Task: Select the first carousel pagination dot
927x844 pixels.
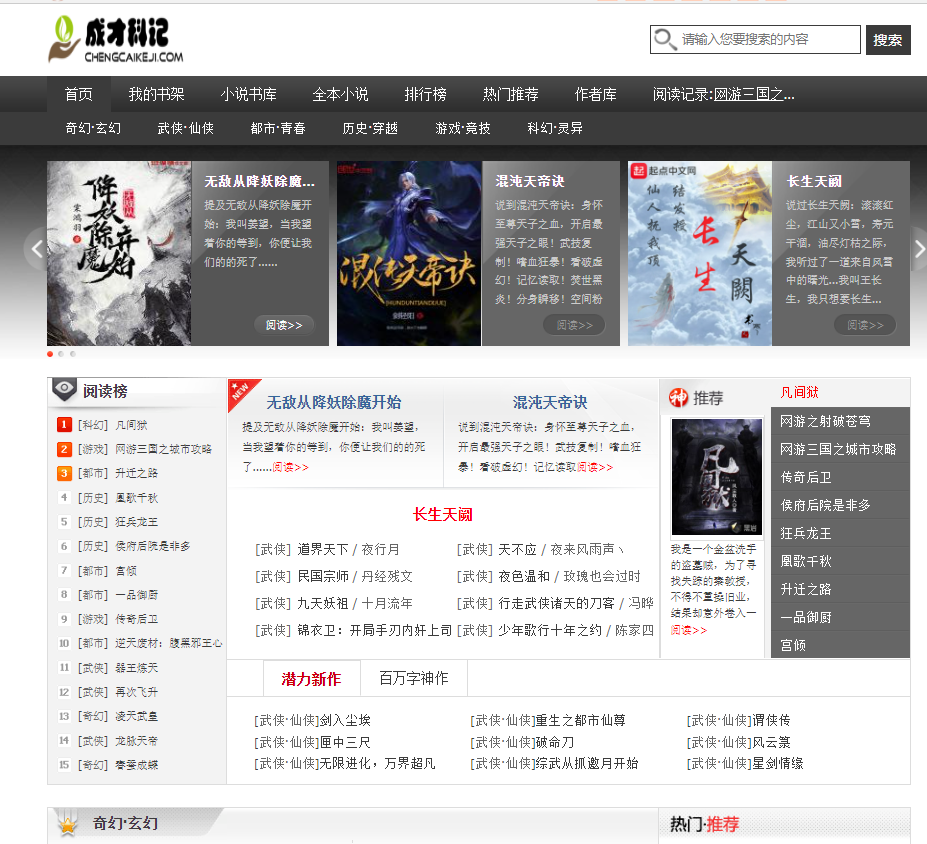Action: [x=50, y=354]
